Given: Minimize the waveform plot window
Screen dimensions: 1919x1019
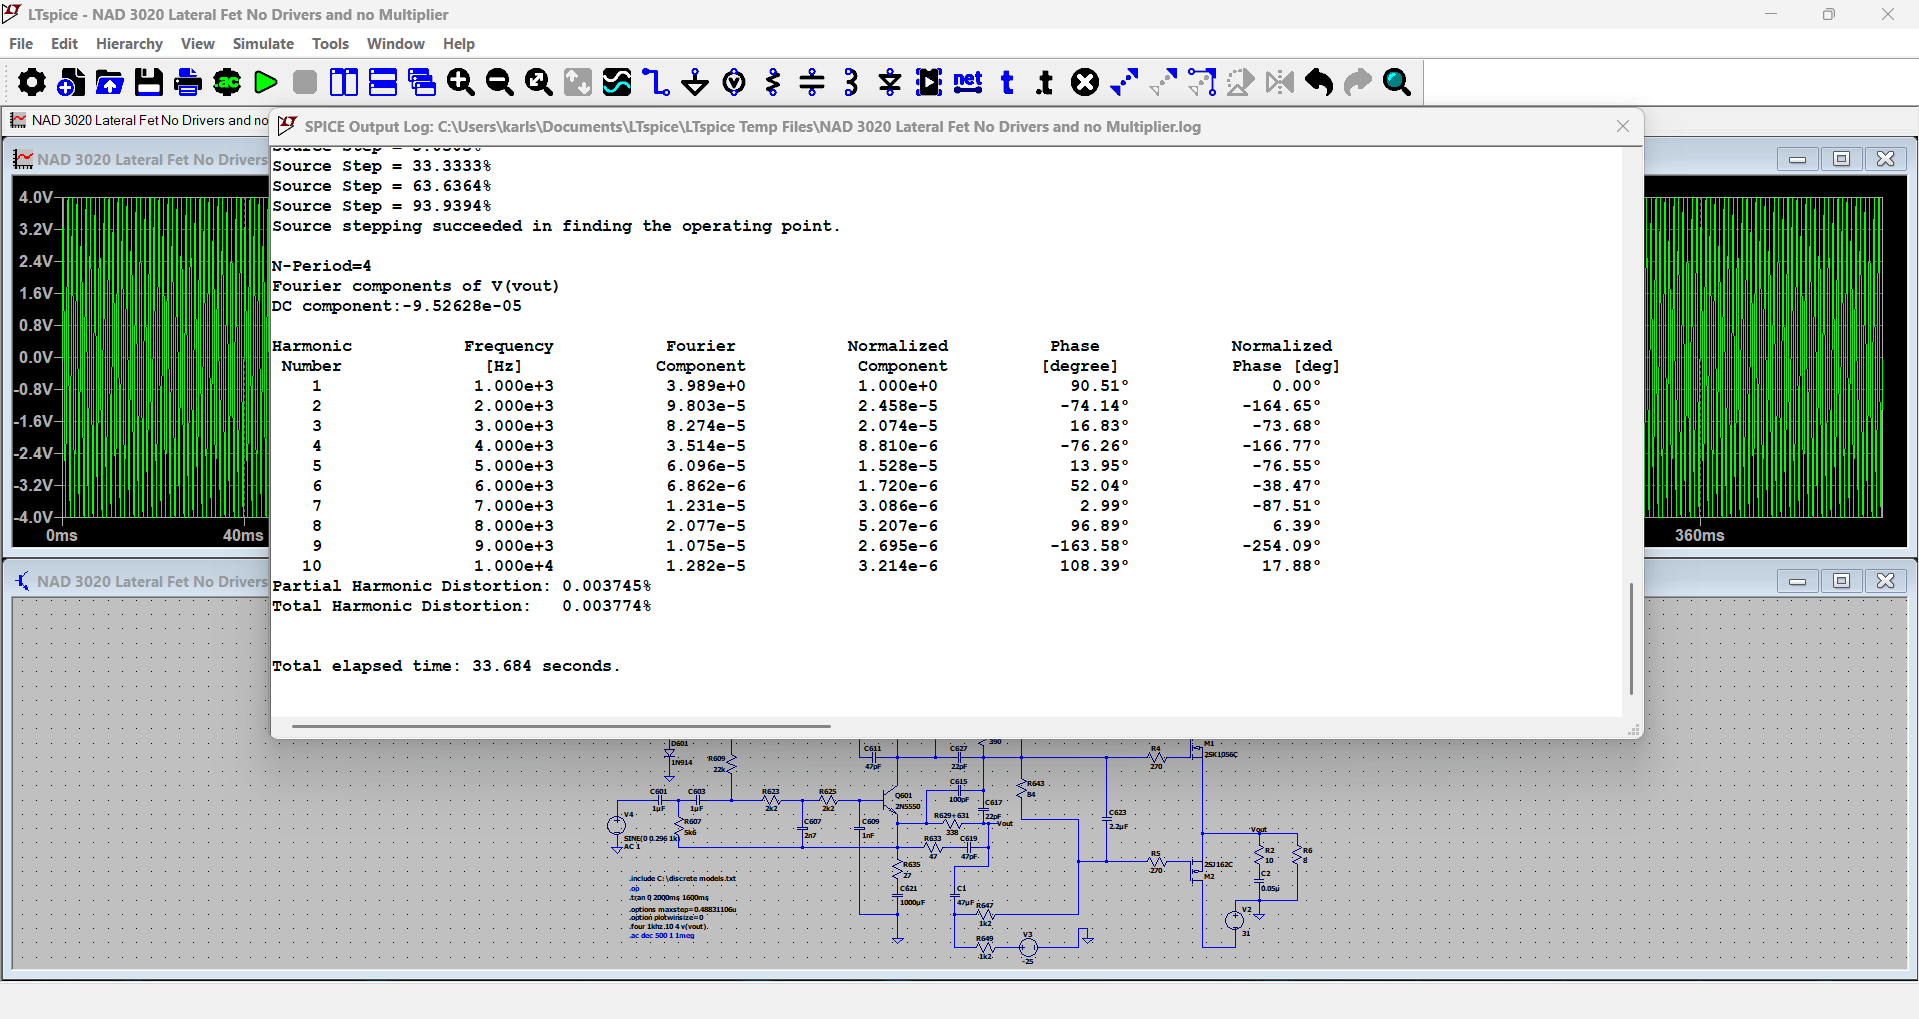Looking at the screenshot, I should pyautogui.click(x=1797, y=159).
